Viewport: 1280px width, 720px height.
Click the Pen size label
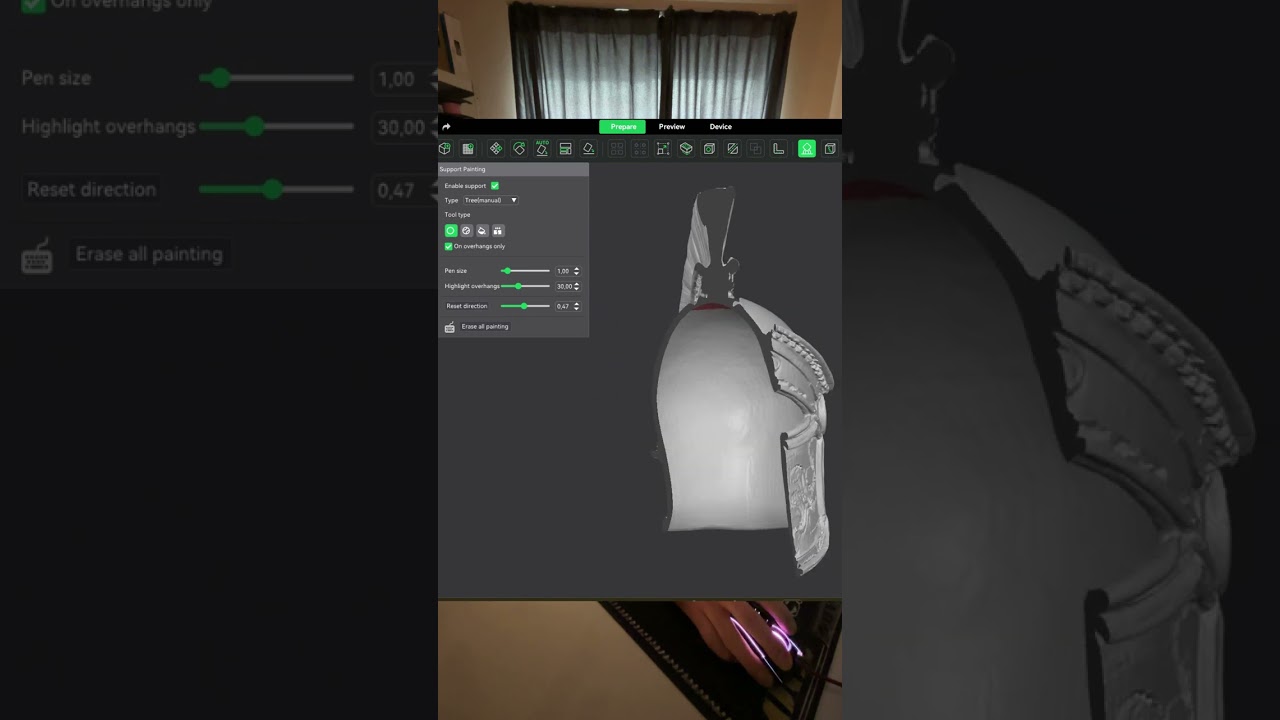[x=456, y=271]
